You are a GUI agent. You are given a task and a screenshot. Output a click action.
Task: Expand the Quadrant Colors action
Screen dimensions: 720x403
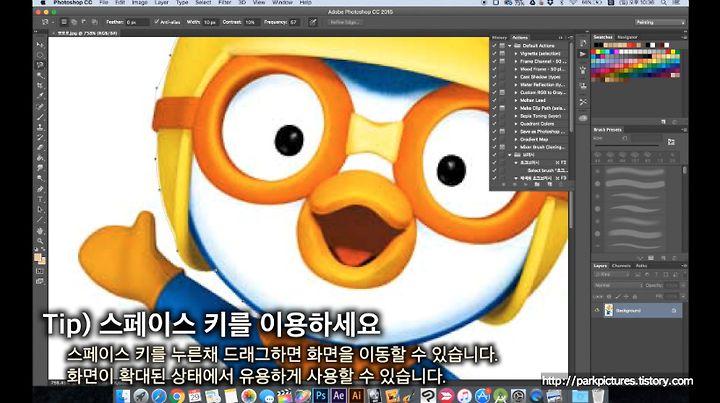tap(516, 123)
